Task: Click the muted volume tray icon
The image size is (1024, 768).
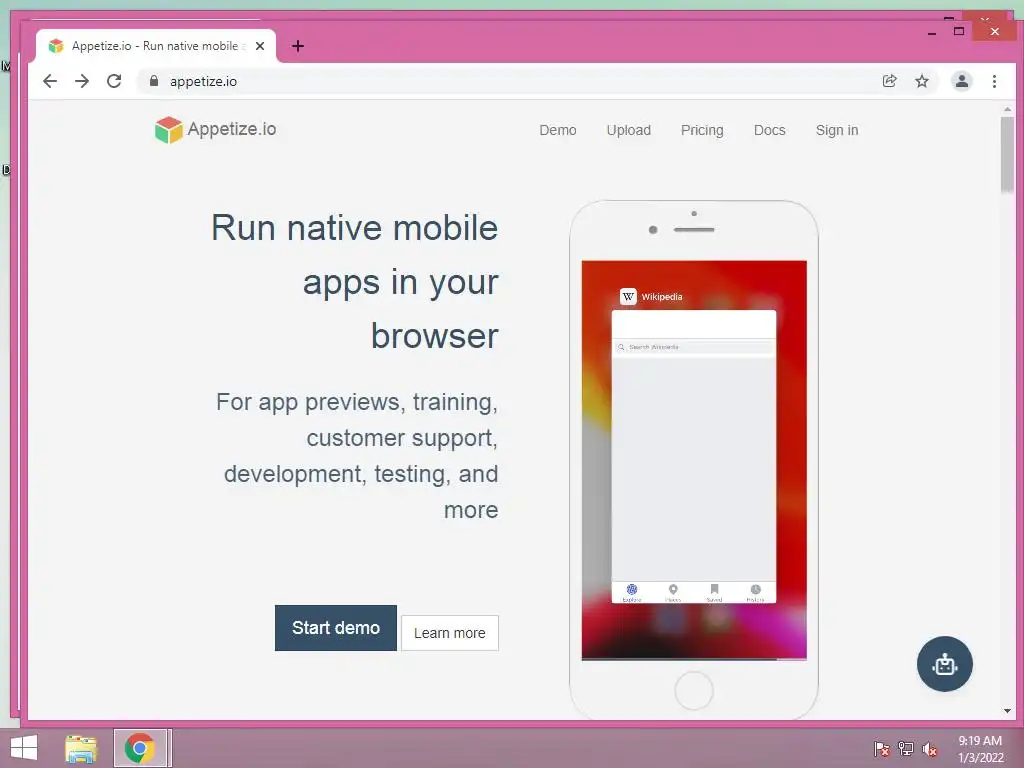Action: tap(929, 749)
